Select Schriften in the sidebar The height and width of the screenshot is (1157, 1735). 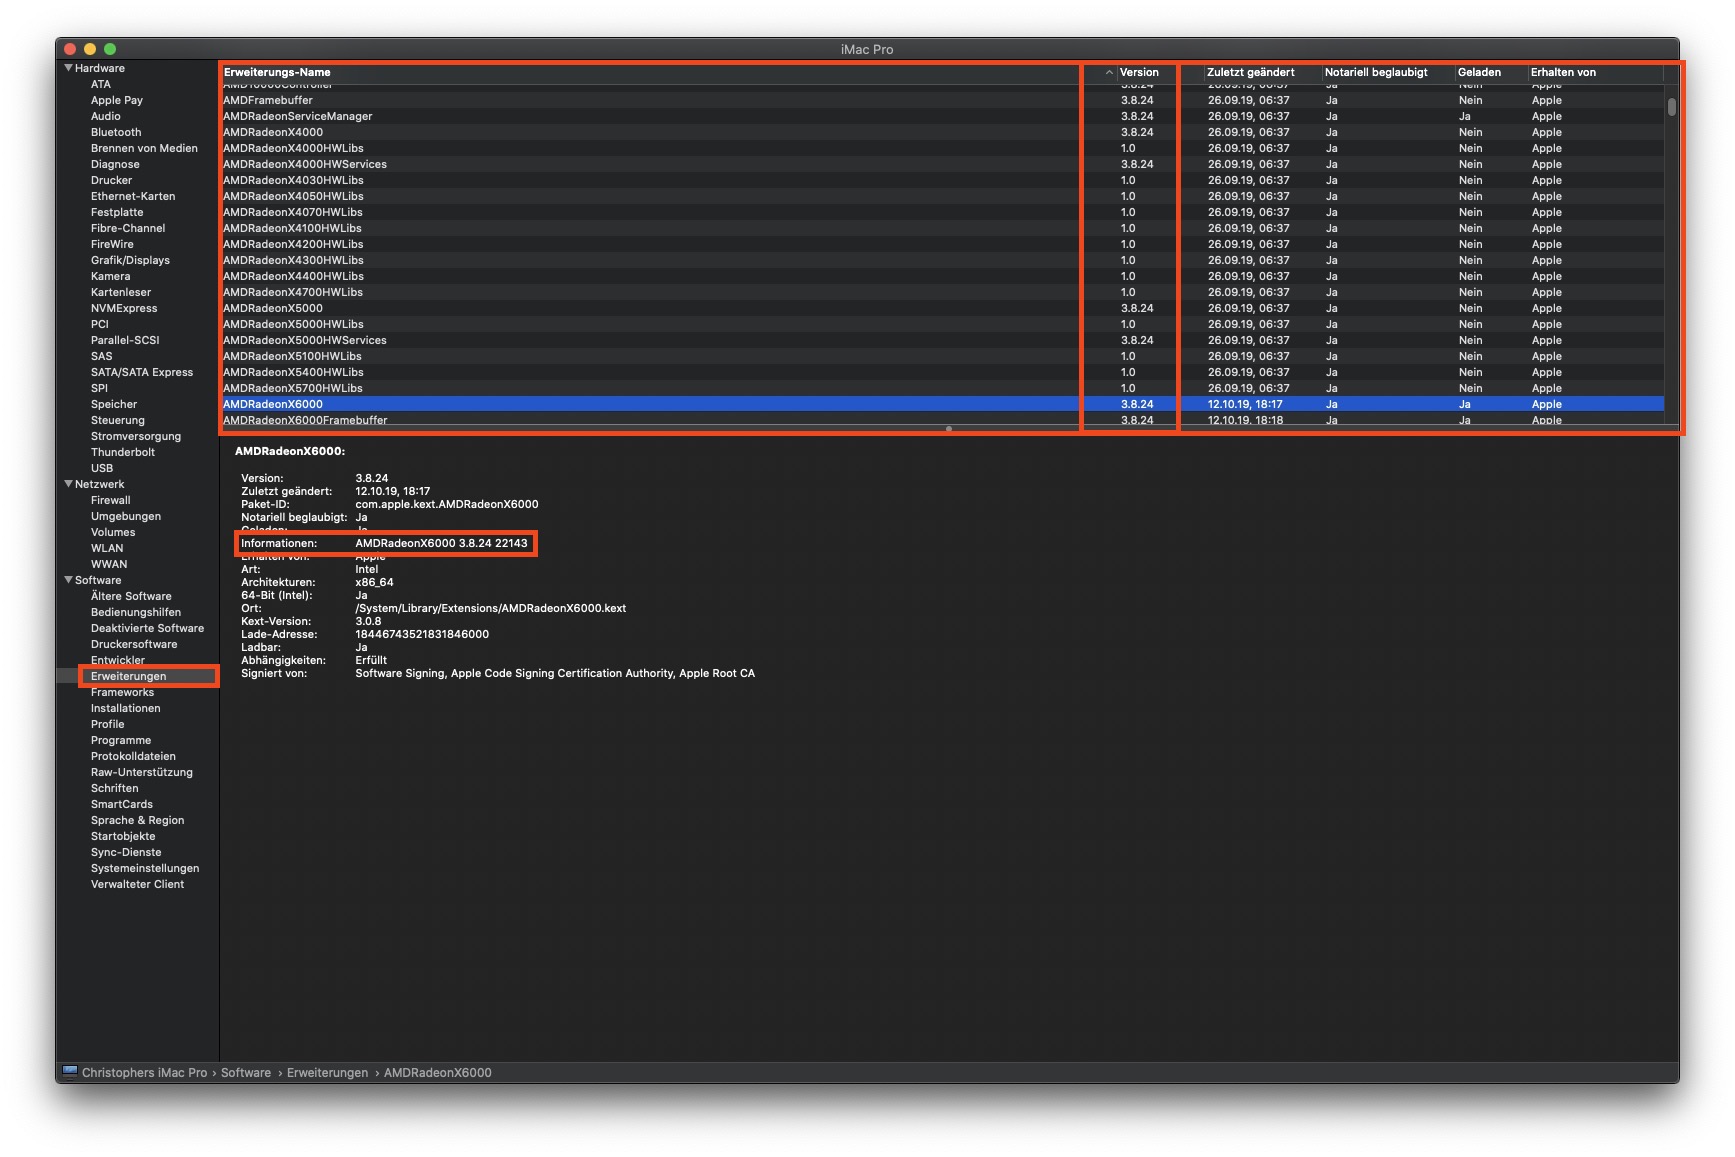[115, 788]
